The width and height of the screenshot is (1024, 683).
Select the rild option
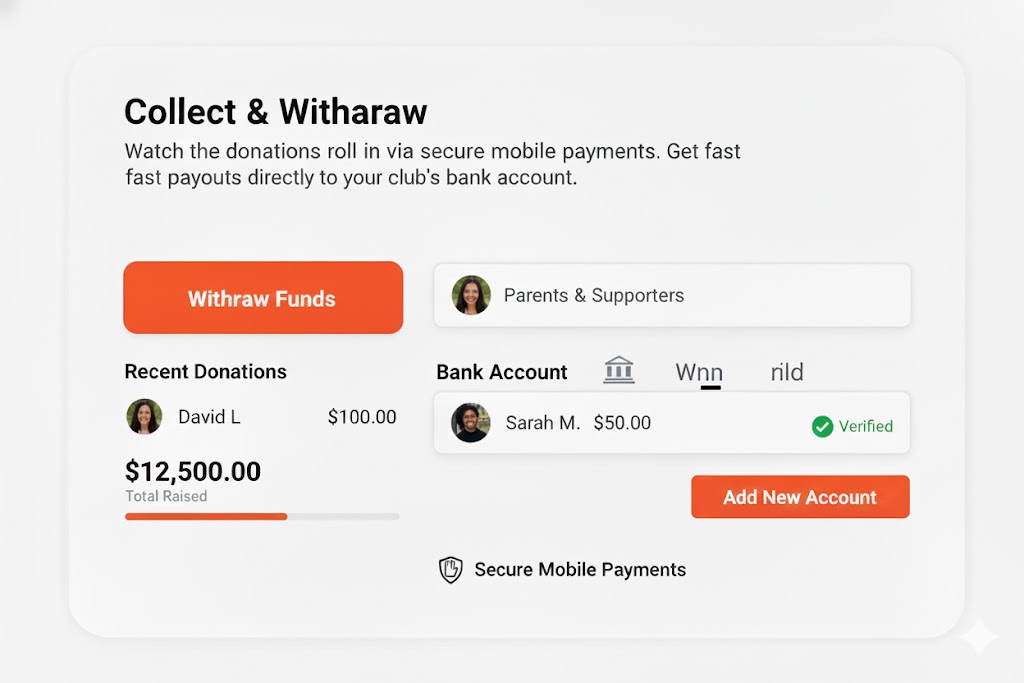coord(787,371)
